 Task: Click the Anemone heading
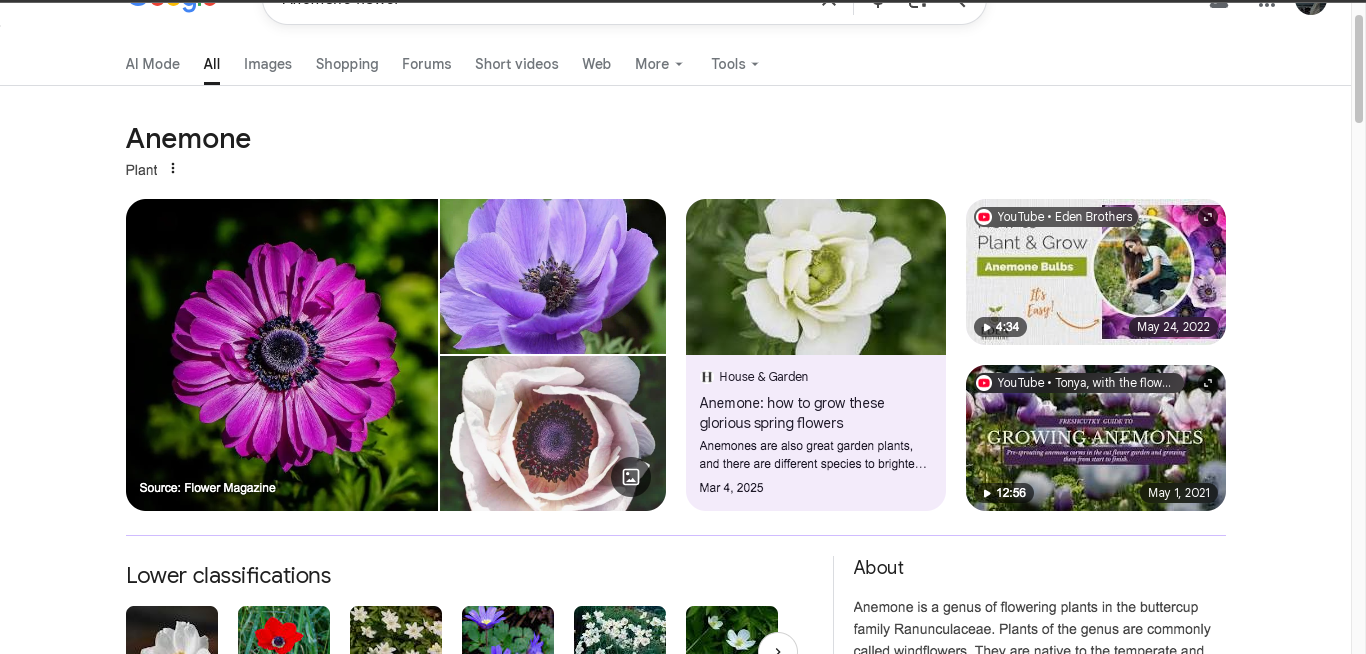(188, 138)
